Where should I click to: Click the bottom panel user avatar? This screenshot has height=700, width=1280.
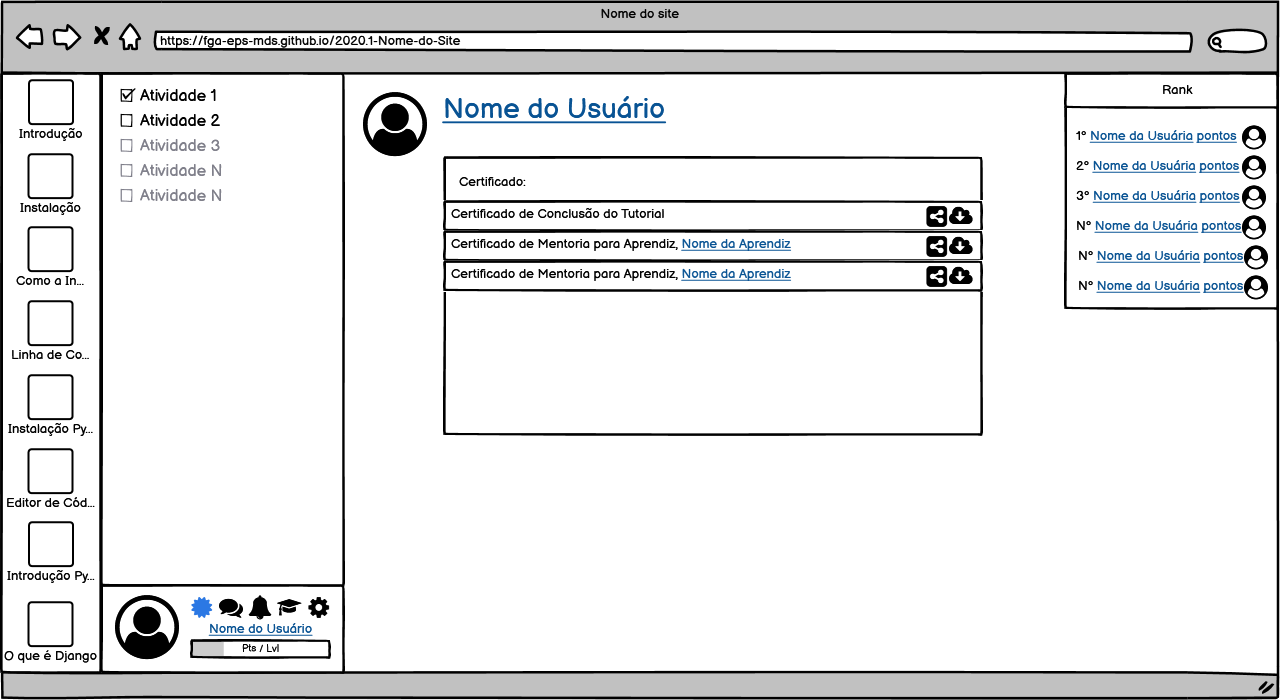[147, 627]
